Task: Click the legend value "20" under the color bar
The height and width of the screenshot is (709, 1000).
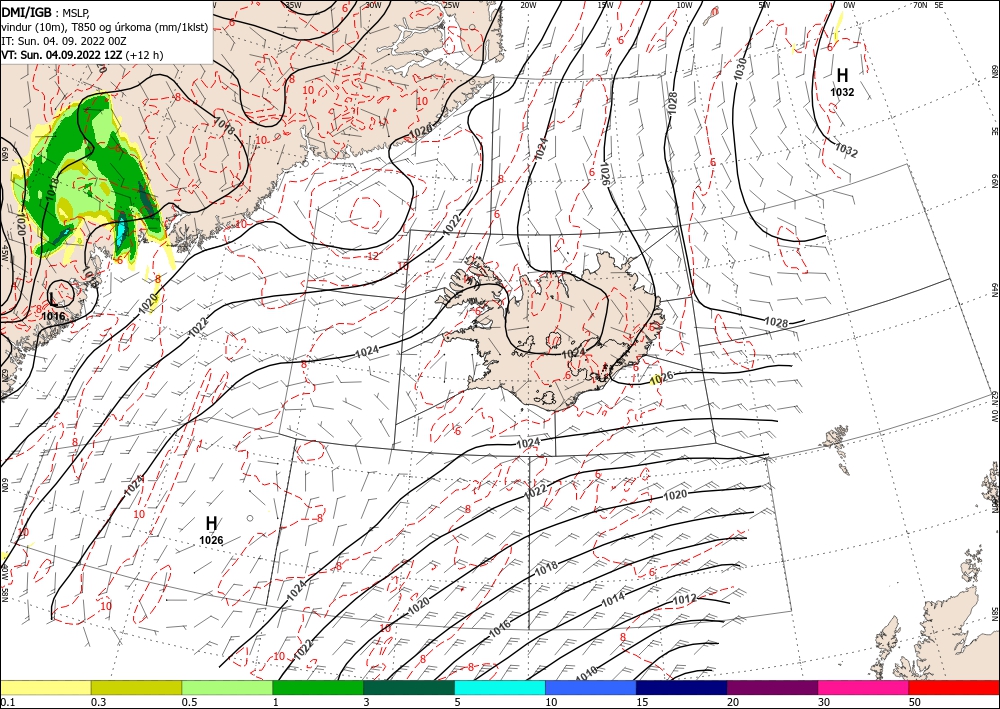Action: pos(733,702)
